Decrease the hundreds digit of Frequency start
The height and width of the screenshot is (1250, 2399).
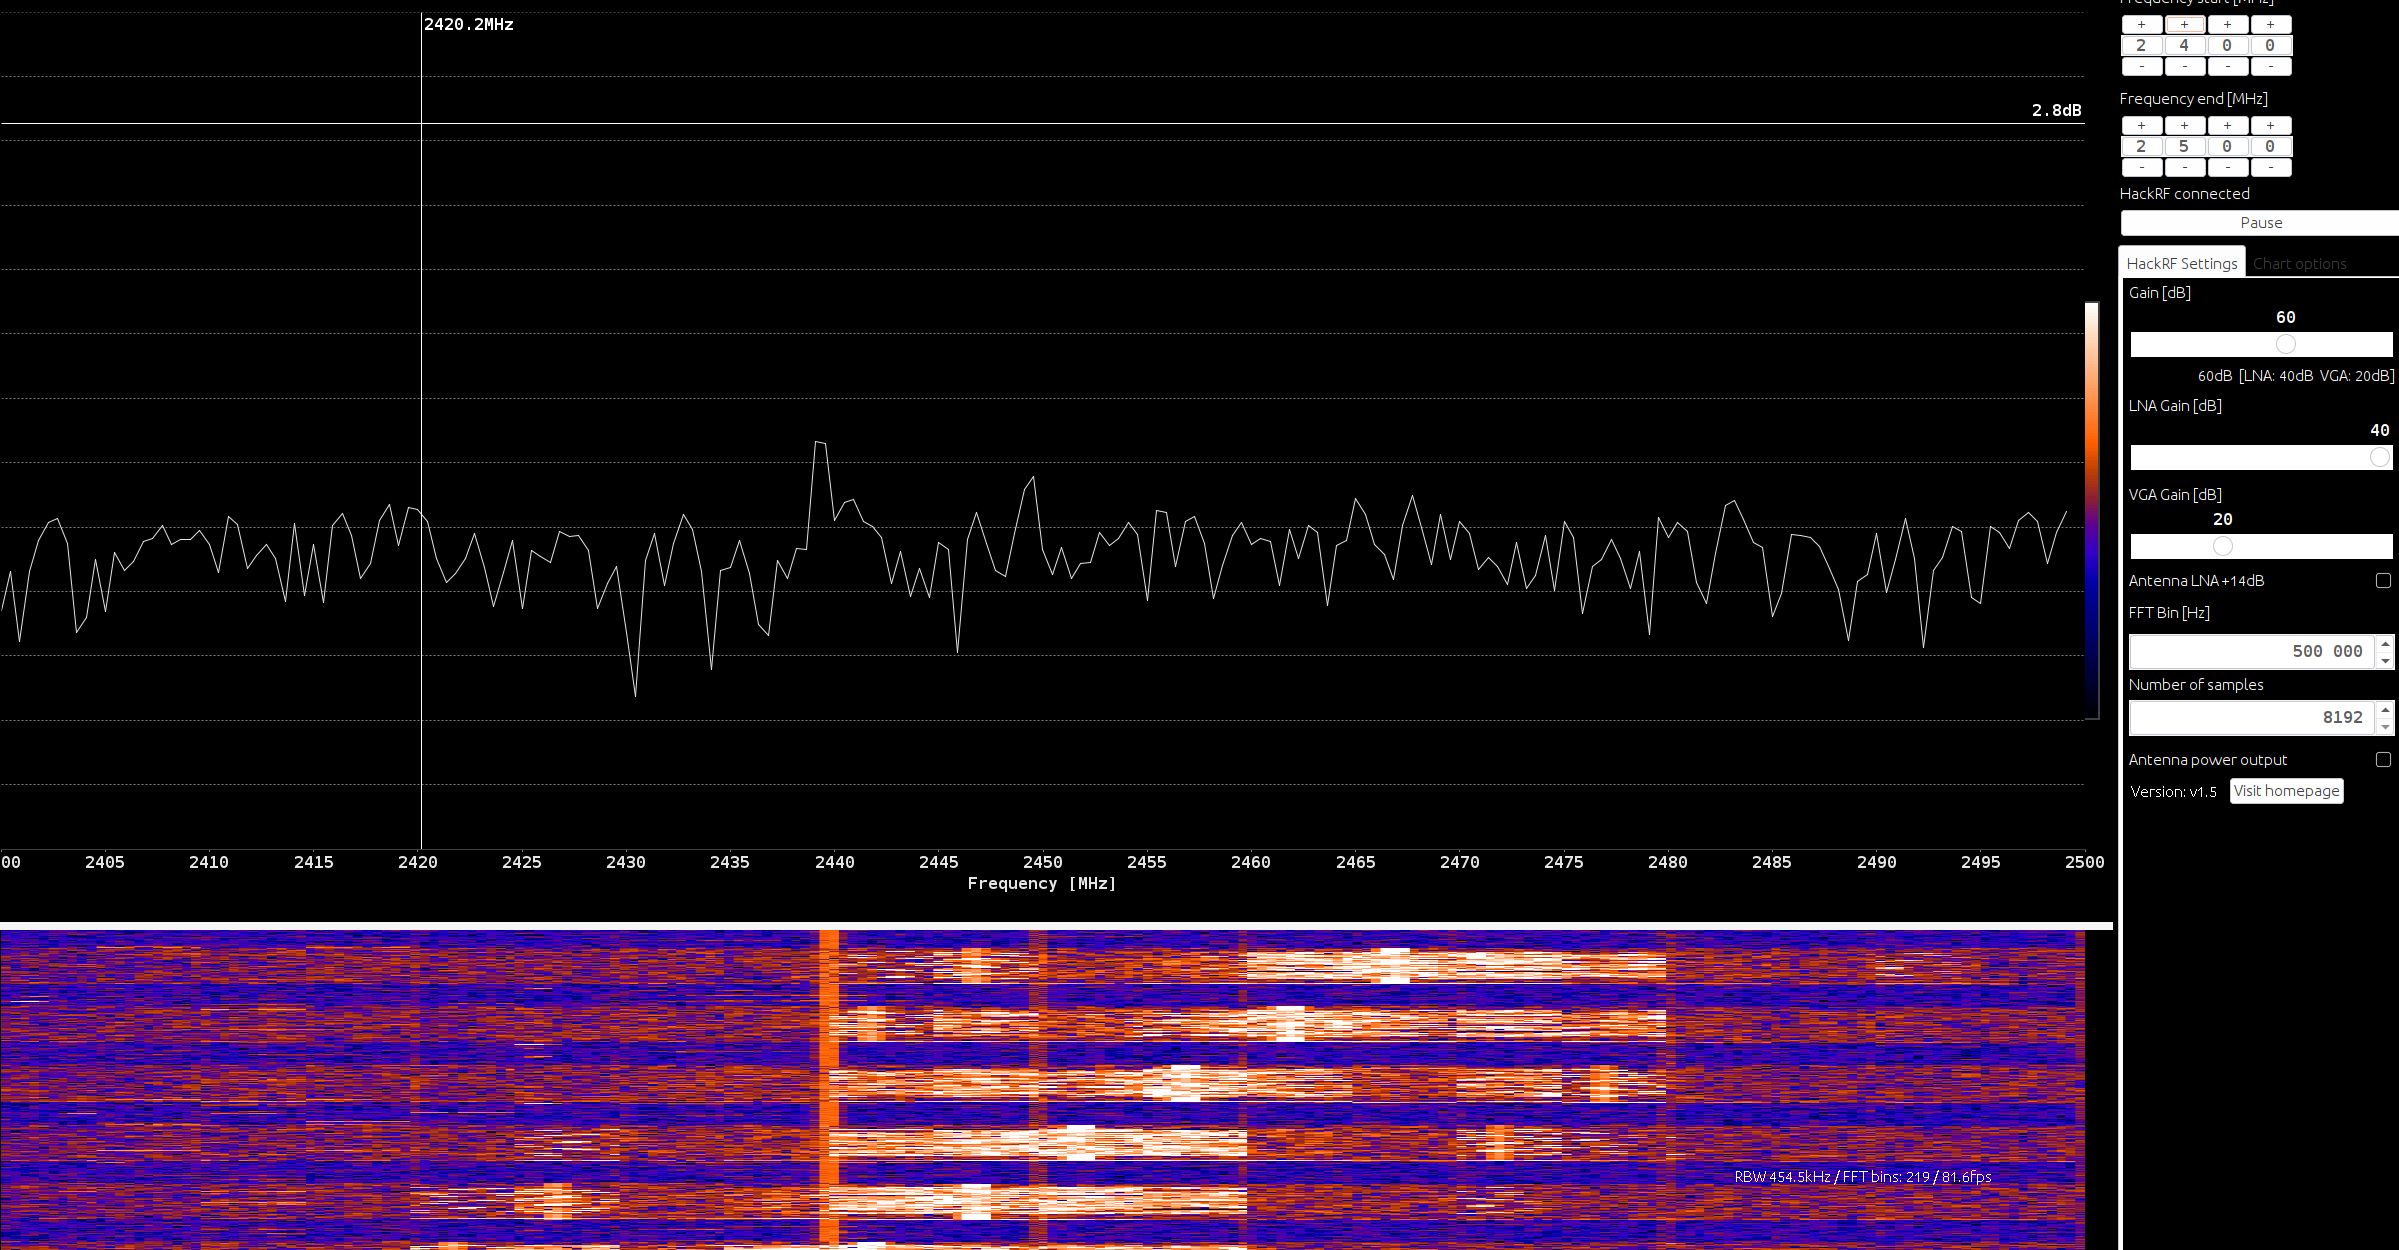[2184, 66]
